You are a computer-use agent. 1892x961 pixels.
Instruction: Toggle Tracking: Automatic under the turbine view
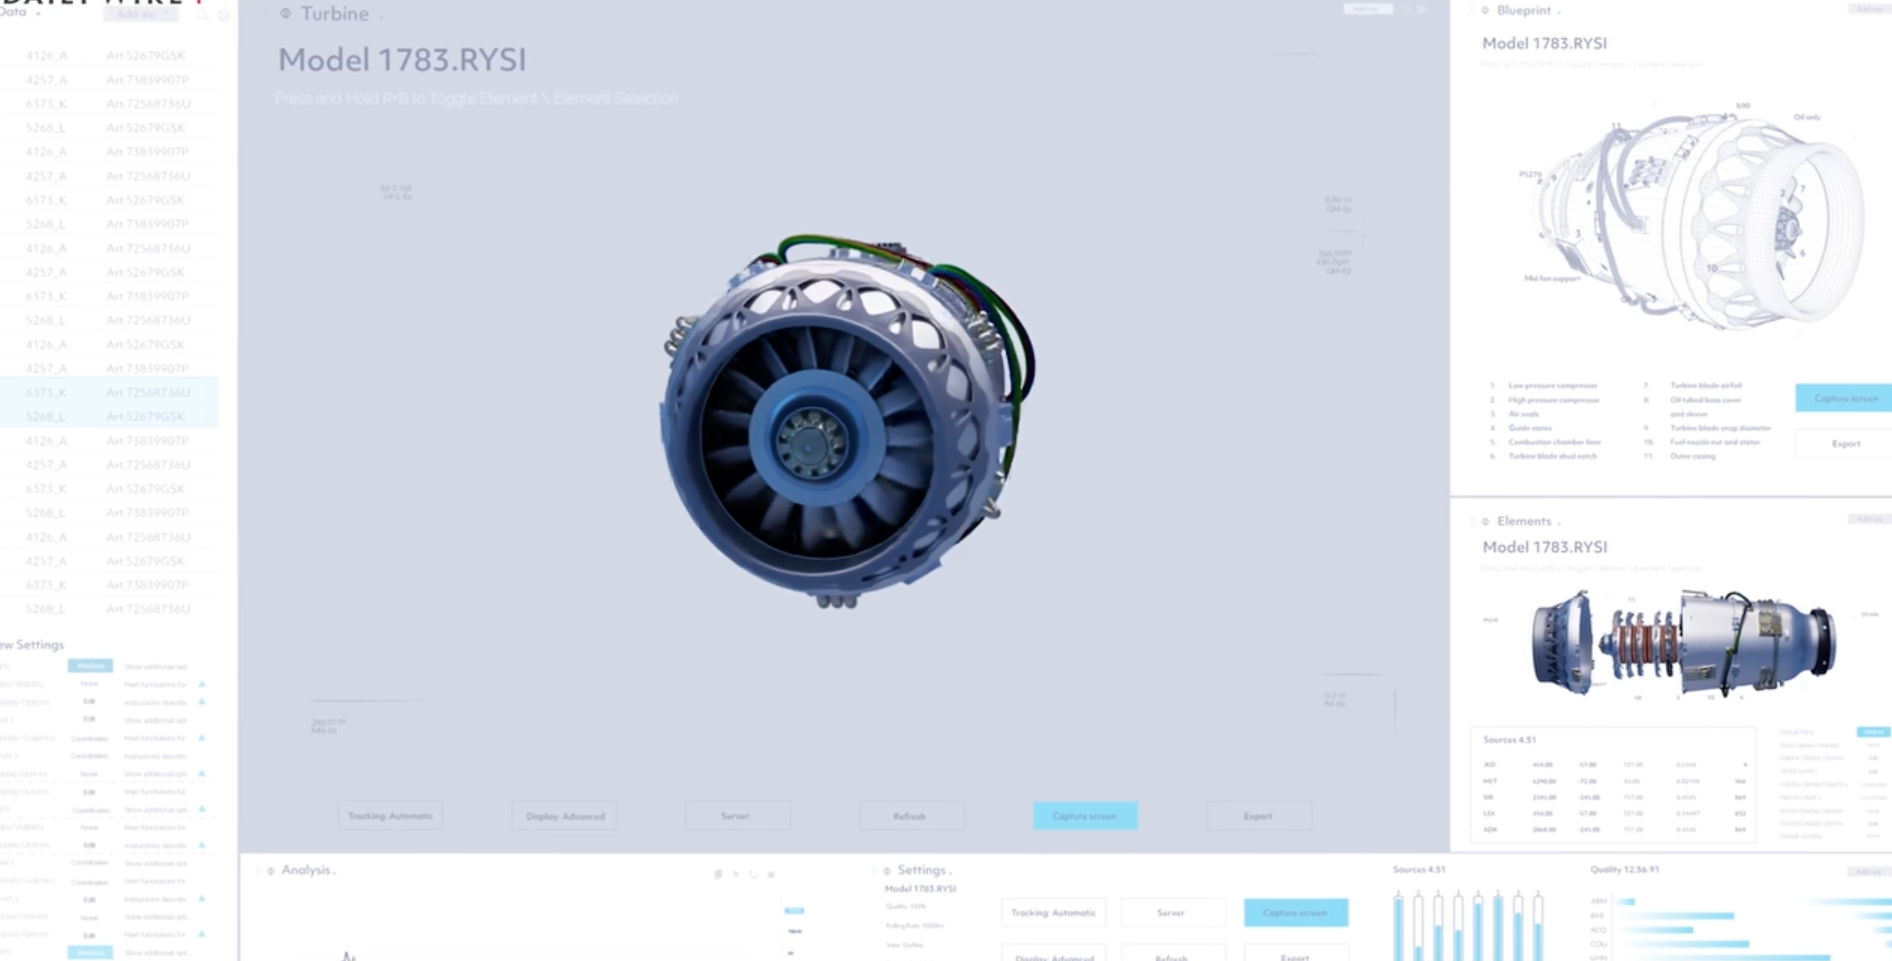(390, 816)
